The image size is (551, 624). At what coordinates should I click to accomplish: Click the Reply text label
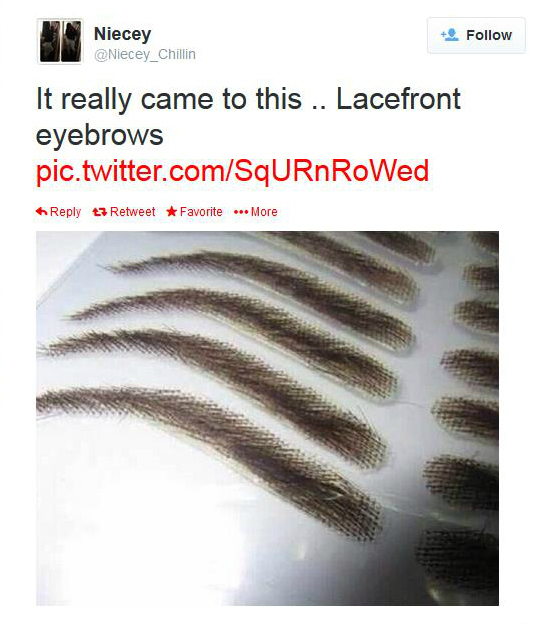(x=65, y=212)
